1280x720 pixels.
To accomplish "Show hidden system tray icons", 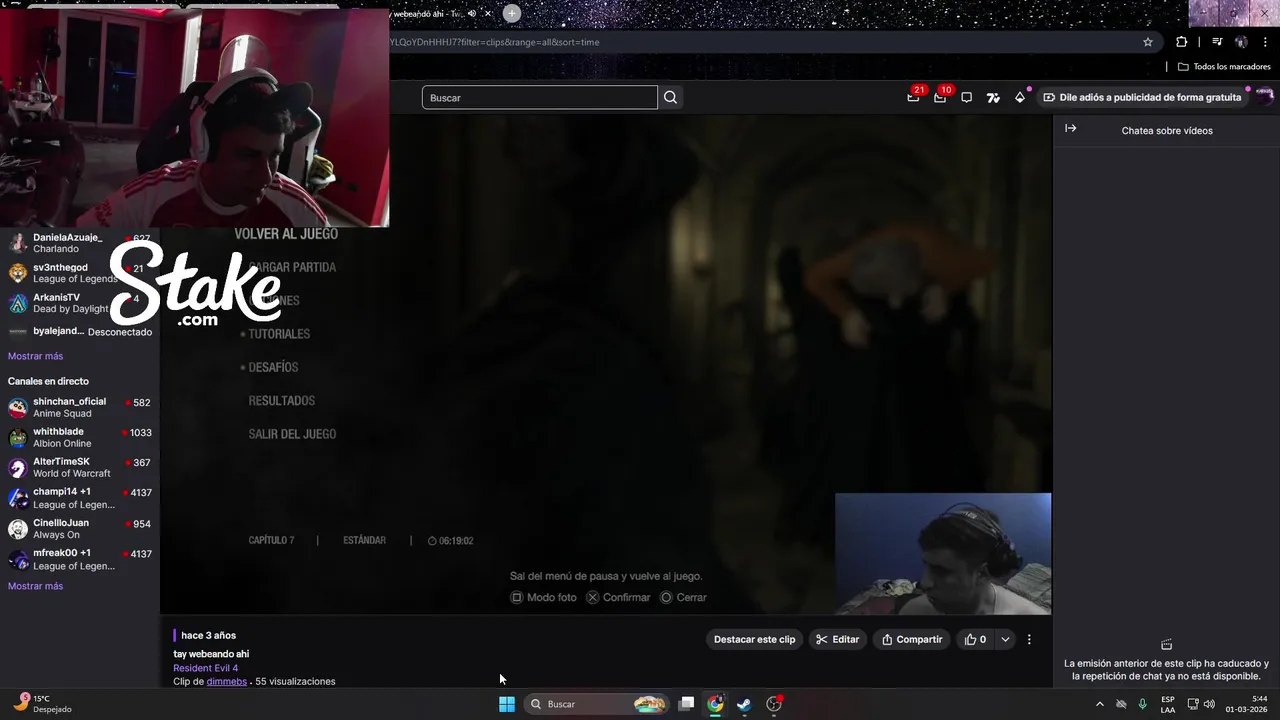I will (x=1099, y=704).
